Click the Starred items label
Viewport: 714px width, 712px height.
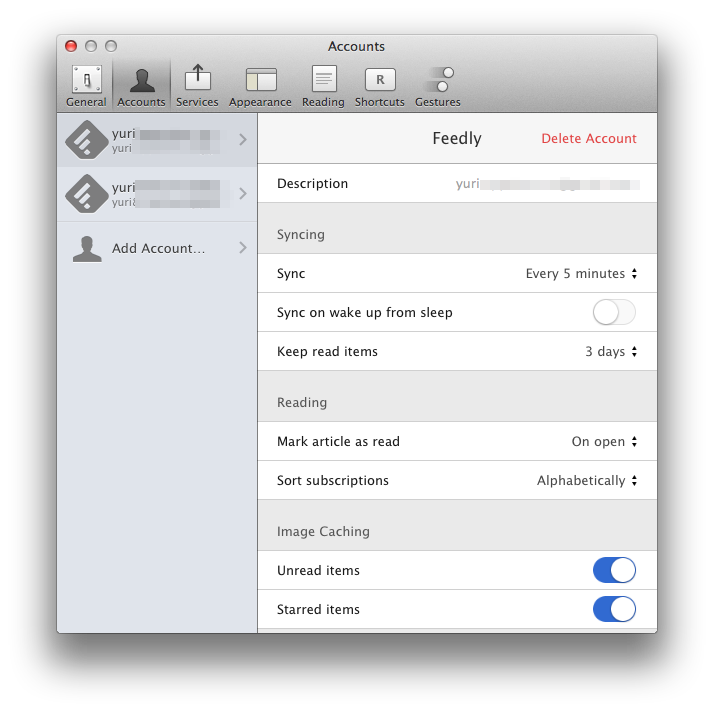[x=318, y=610]
